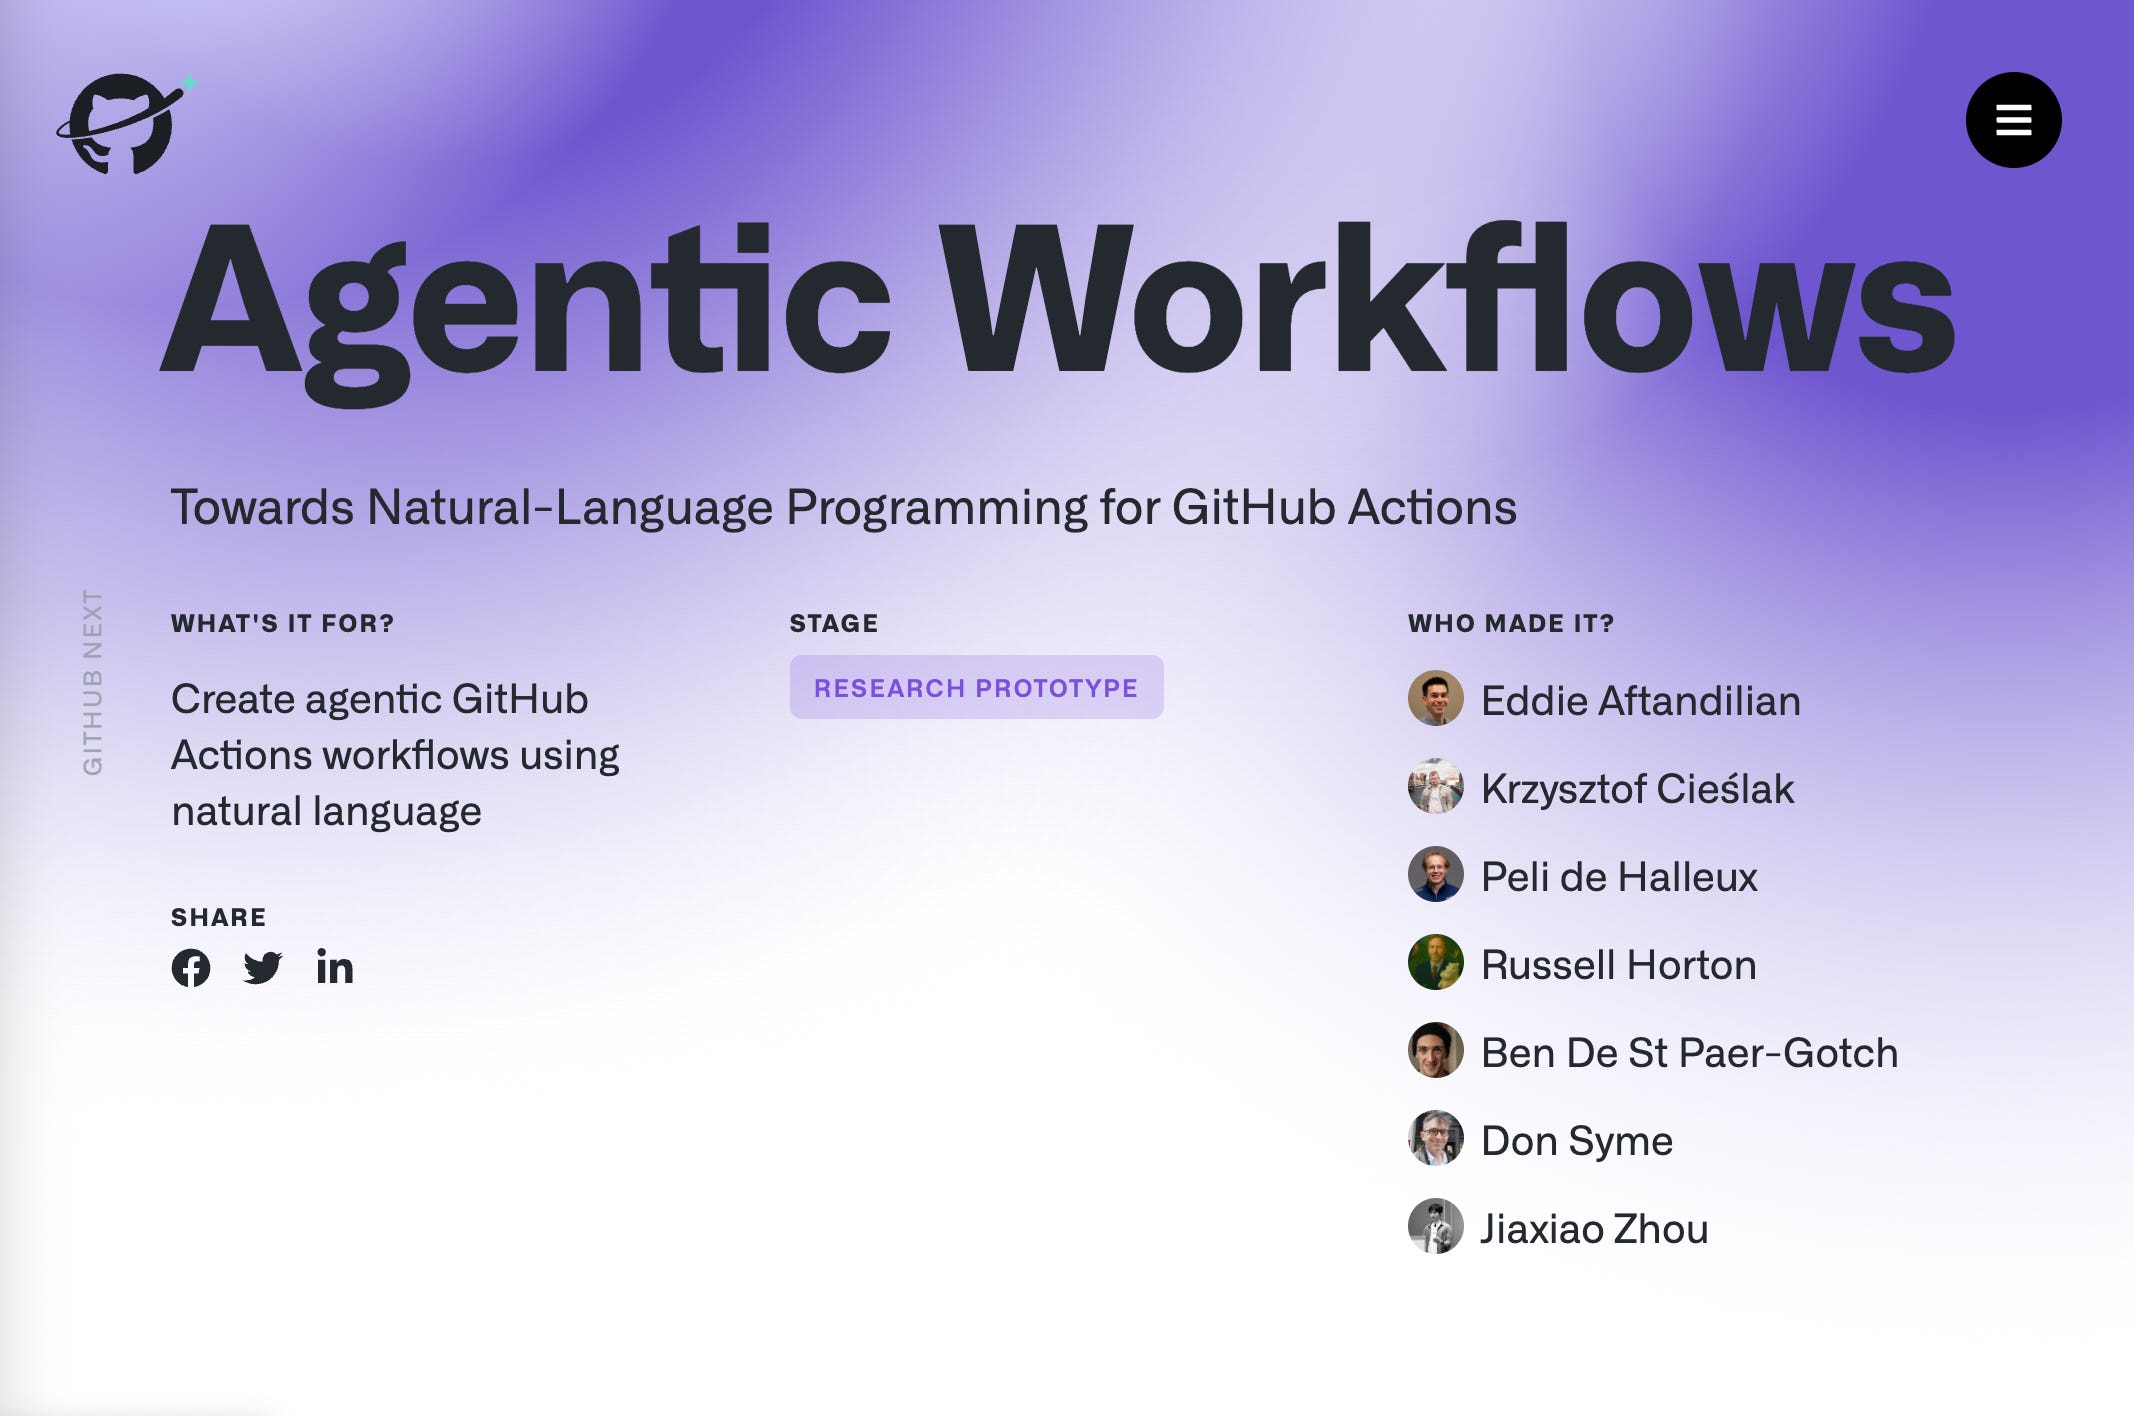Viewport: 2134px width, 1416px height.
Task: Click Krzysztof Cieślak's avatar photo
Action: 1436,787
